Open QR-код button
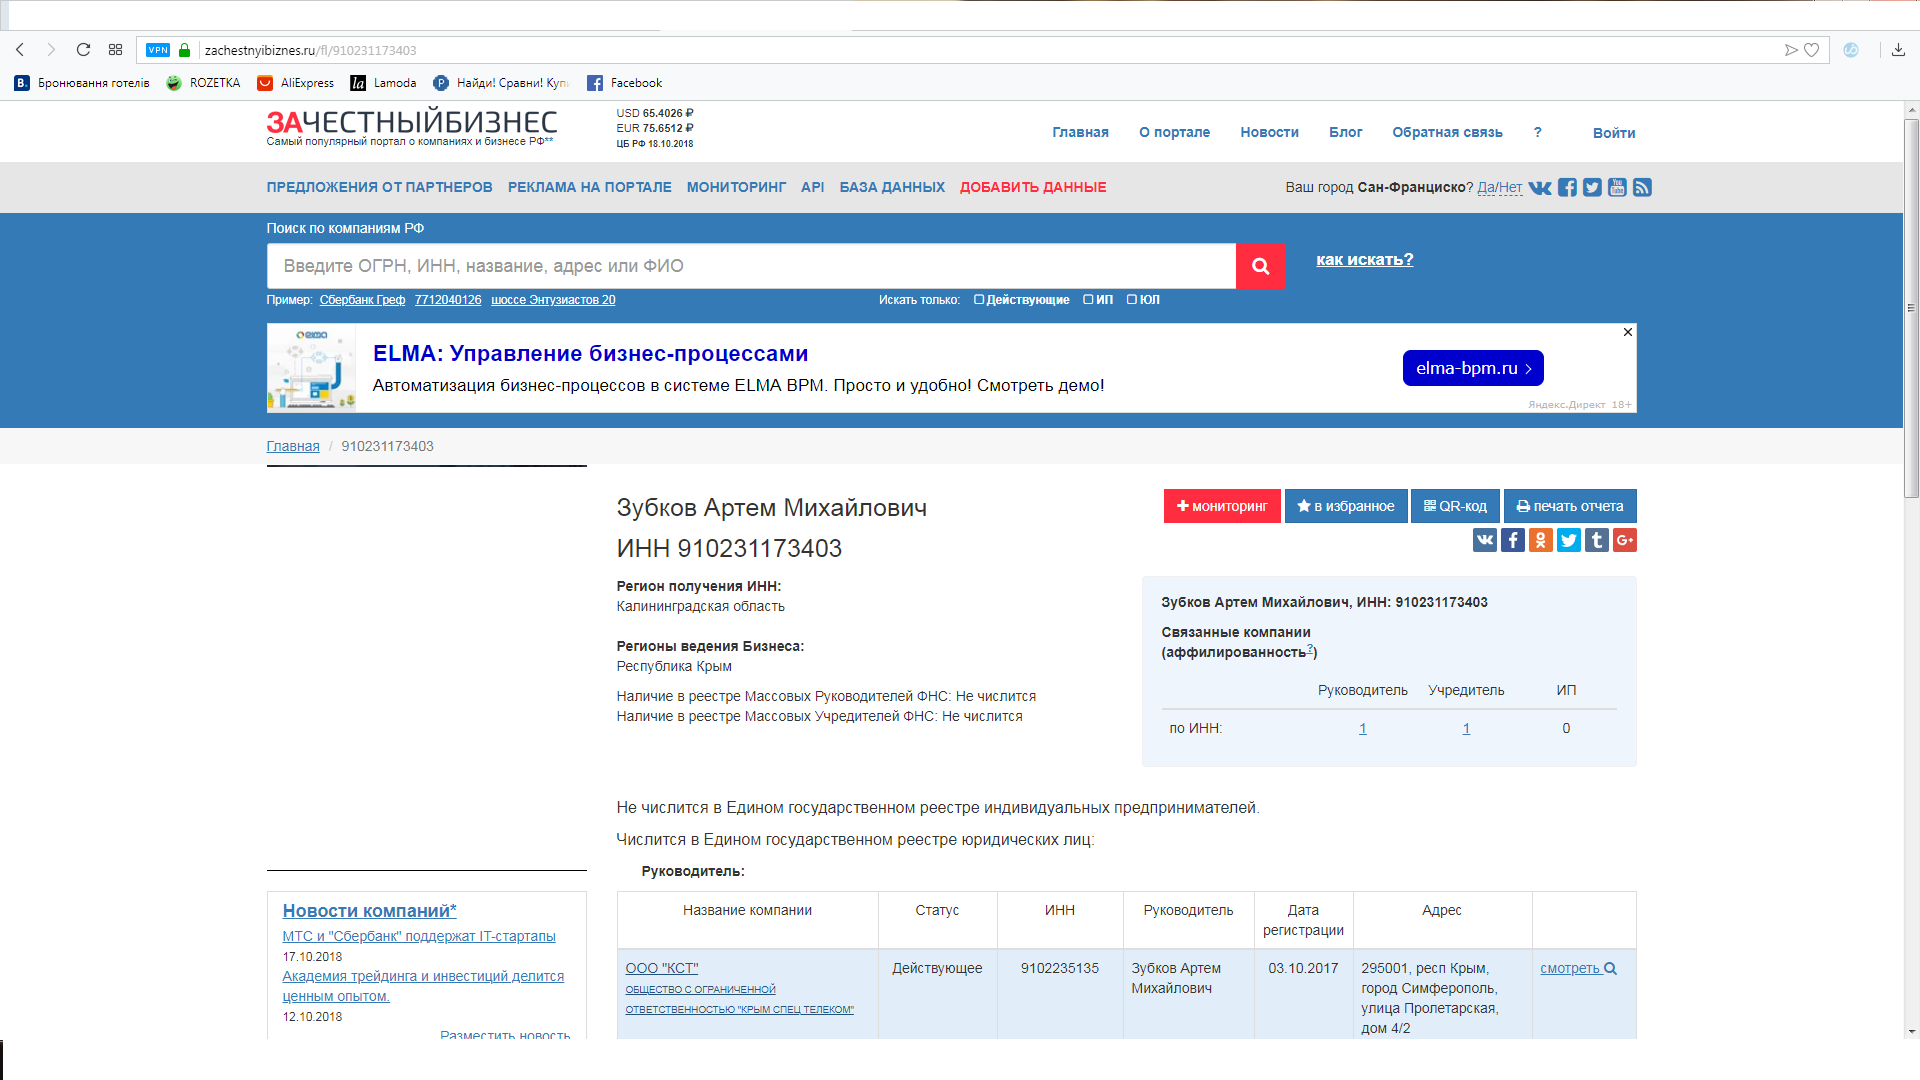 point(1455,506)
